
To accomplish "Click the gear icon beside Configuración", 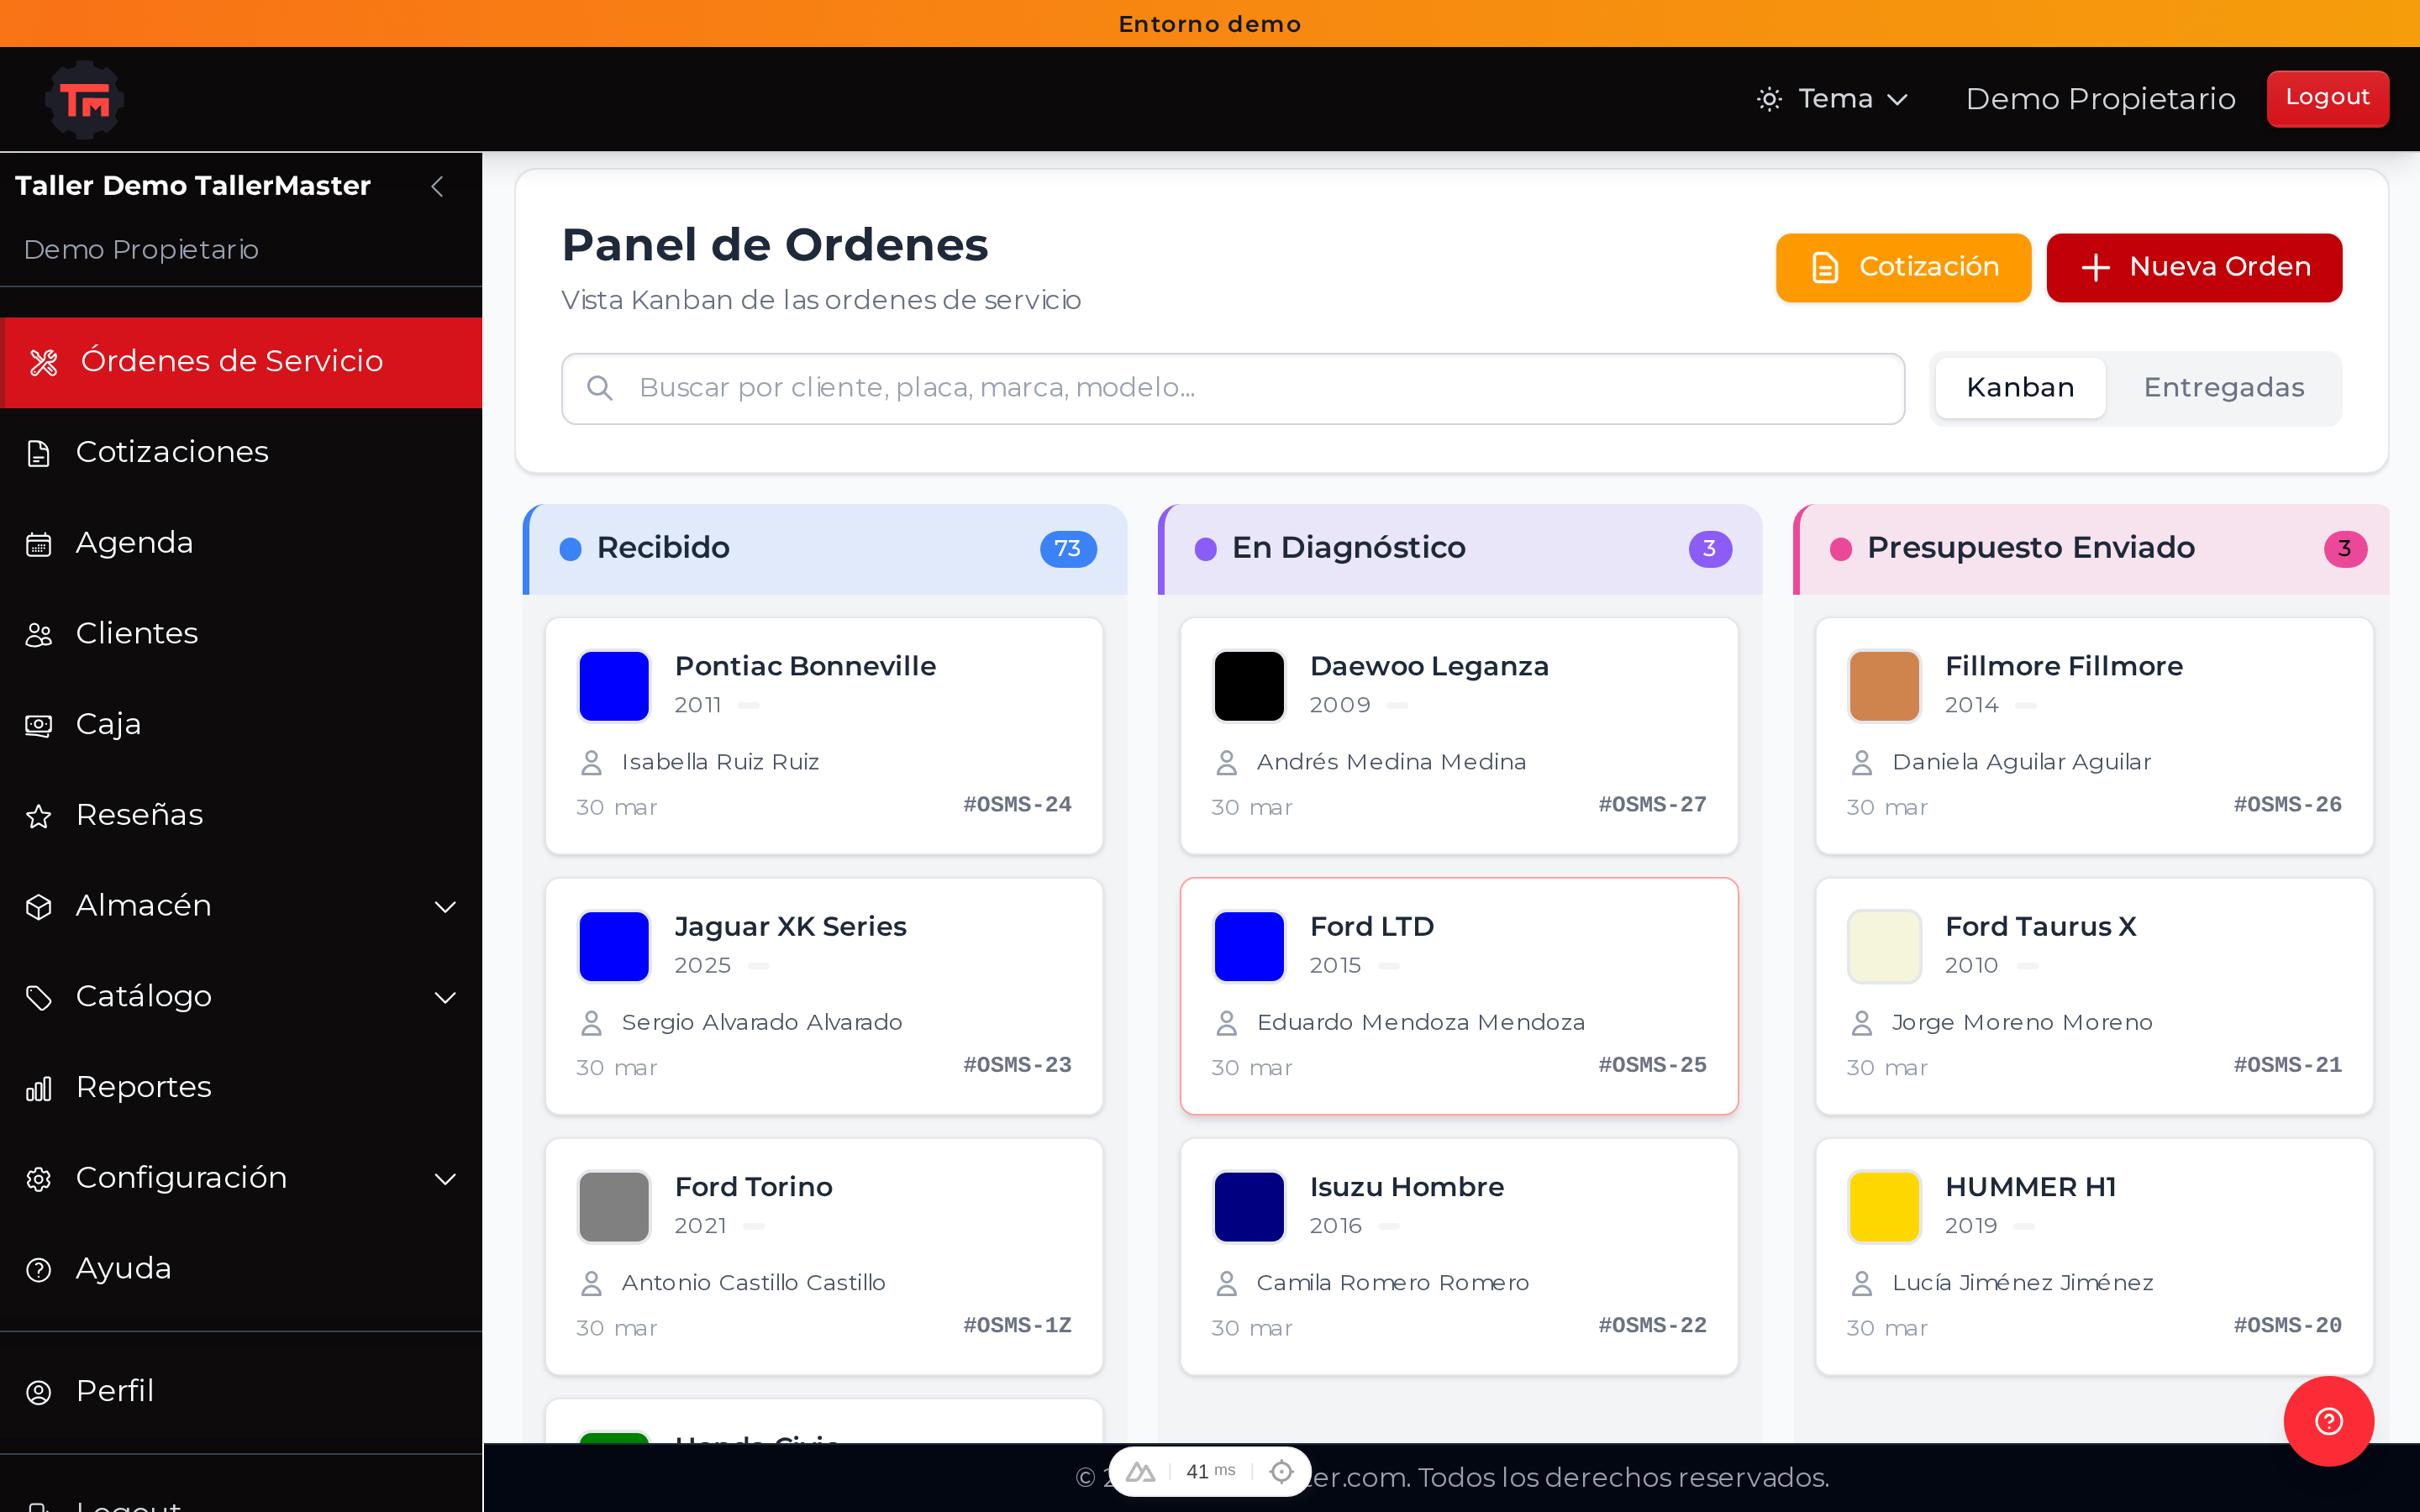I will pos(38,1179).
